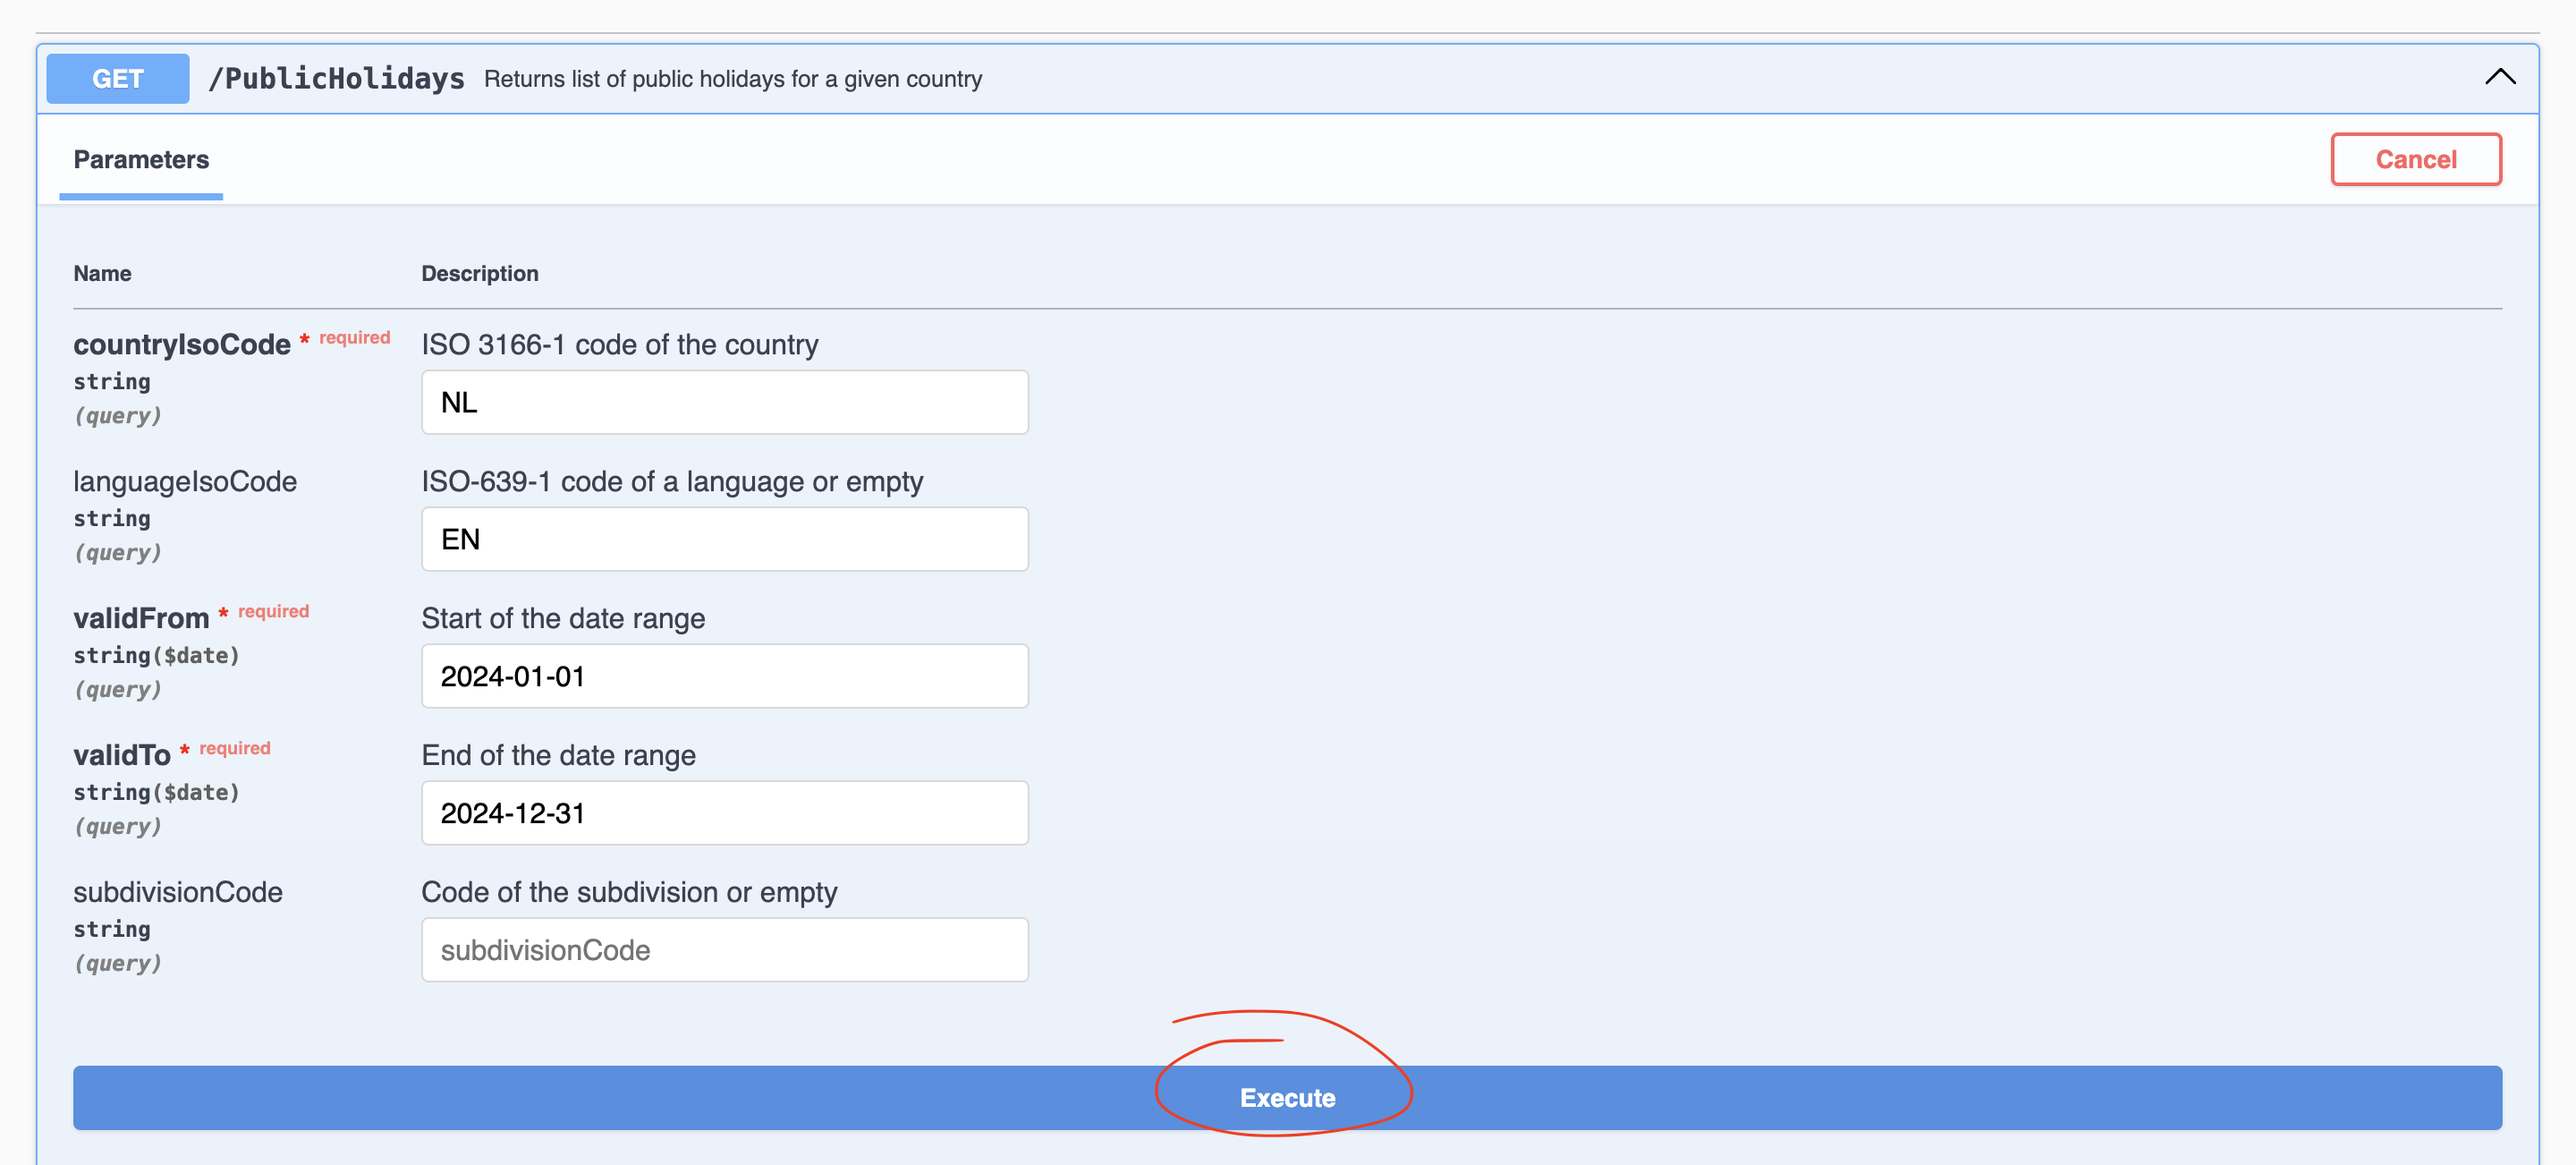Viewport: 2576px width, 1165px height.
Task: Open the /PublicHolidays endpoint path
Action: click(x=337, y=78)
